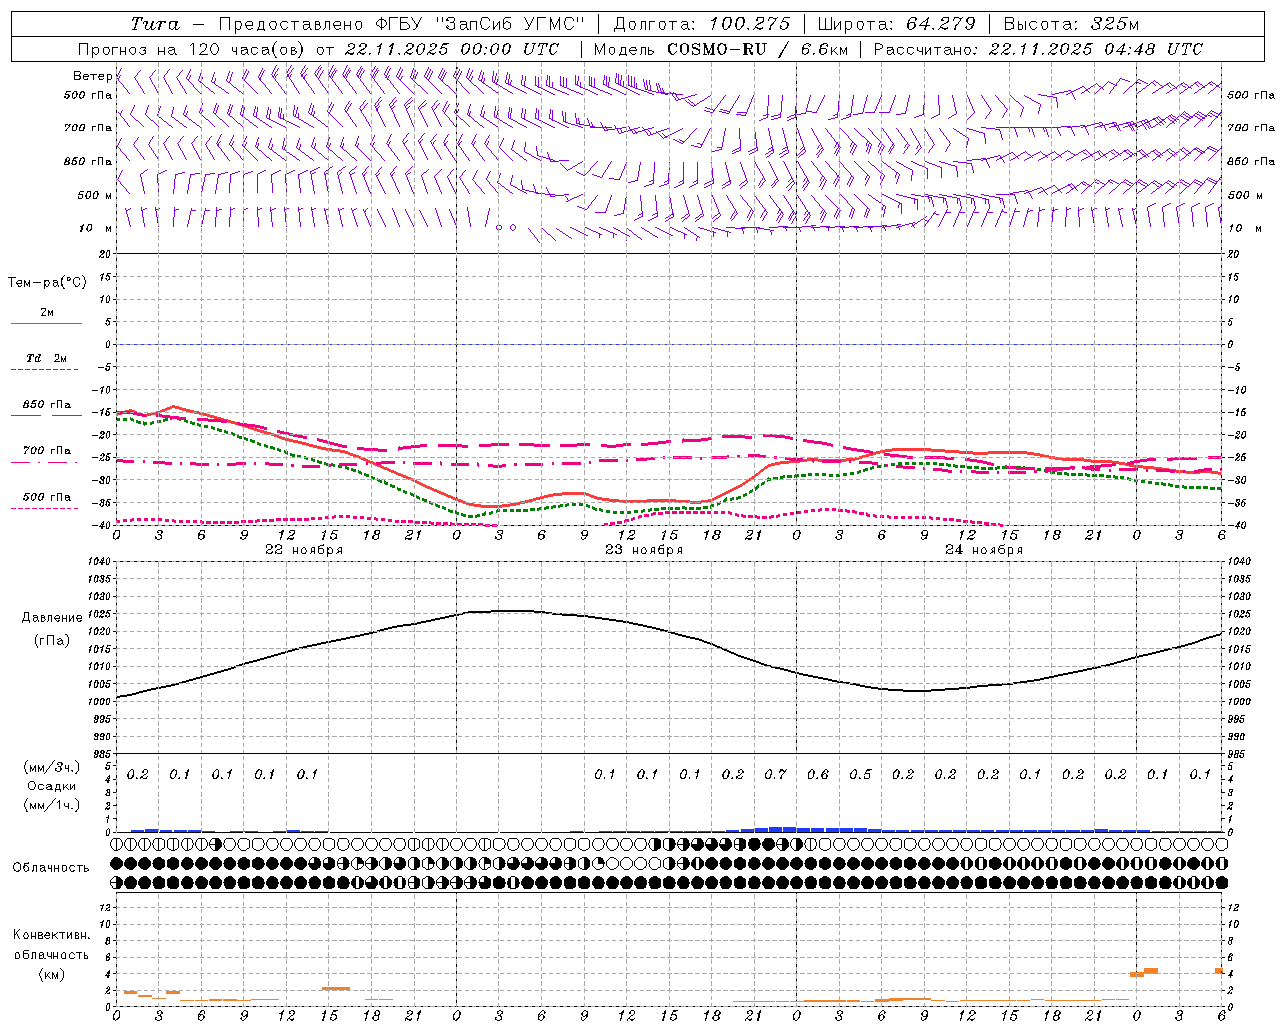The image size is (1280, 1024).
Task: Select the "23 ноября" date label
Action: point(644,550)
